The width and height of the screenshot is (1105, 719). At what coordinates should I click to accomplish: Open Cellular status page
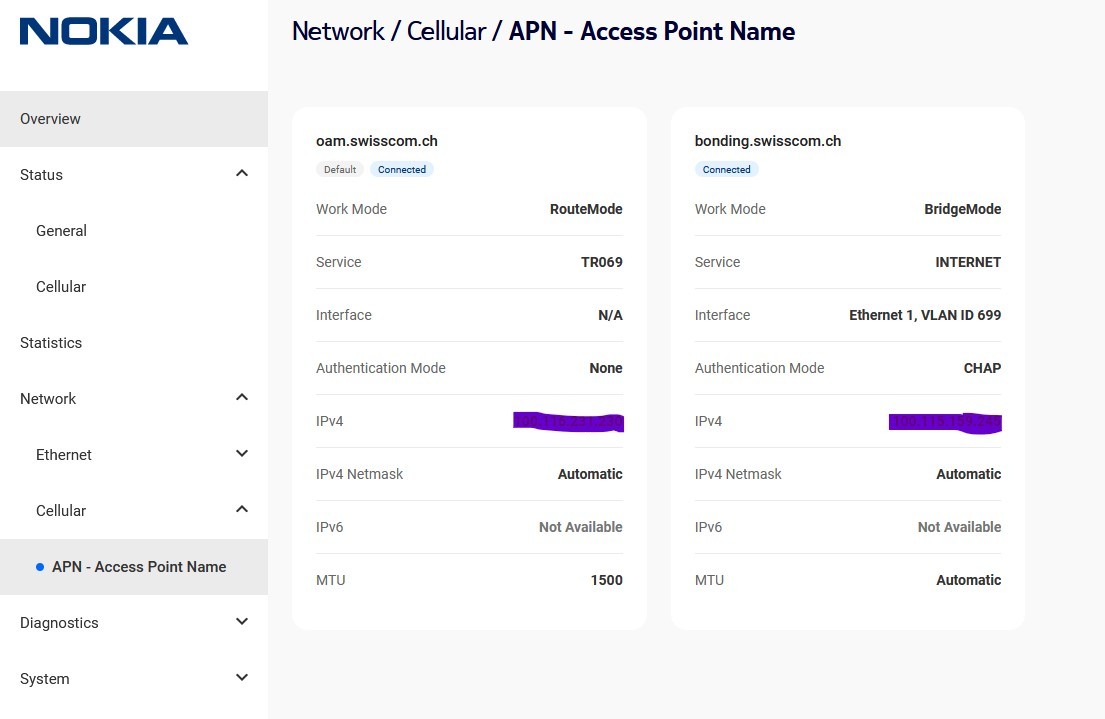pos(61,287)
